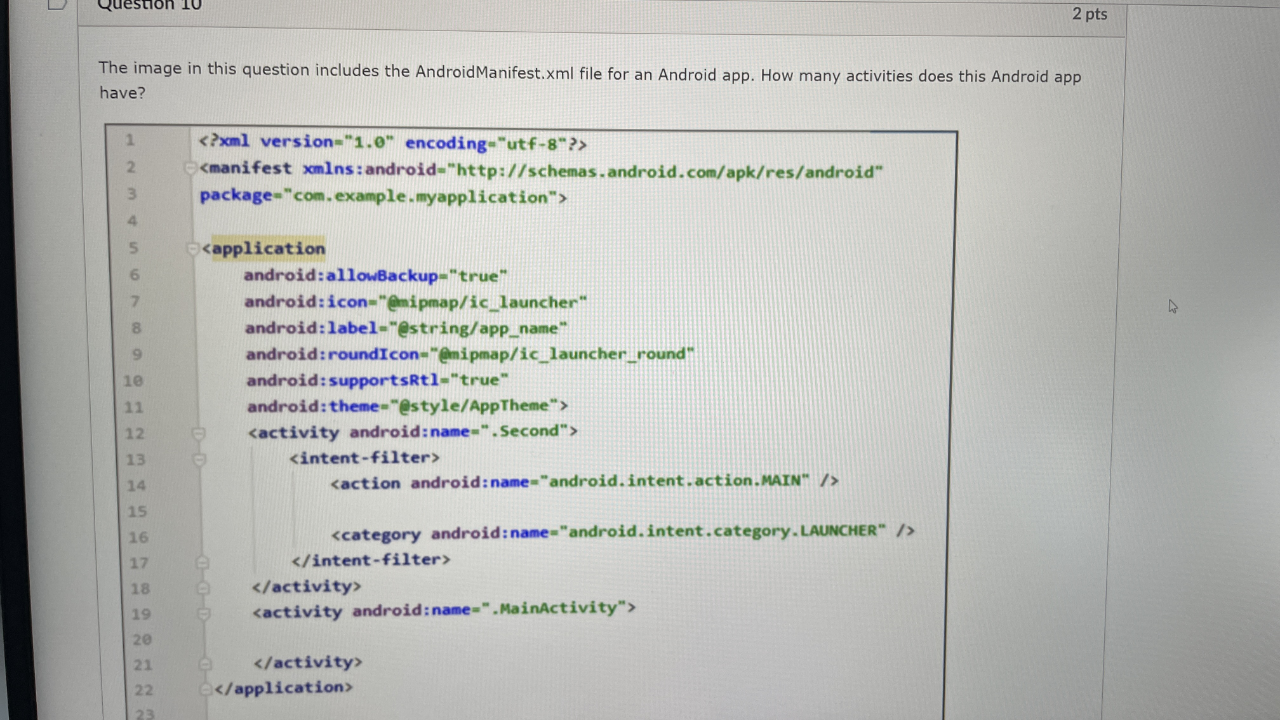The width and height of the screenshot is (1280, 720).
Task: Collapse the activity fold marker on line 12
Action: (x=199, y=432)
